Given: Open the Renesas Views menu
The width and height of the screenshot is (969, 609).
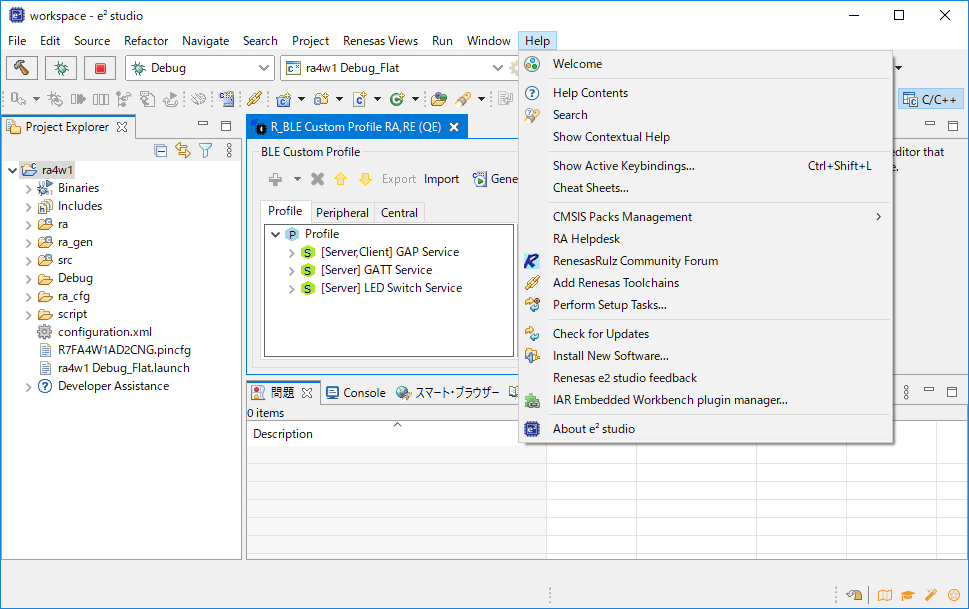Looking at the screenshot, I should pyautogui.click(x=381, y=41).
